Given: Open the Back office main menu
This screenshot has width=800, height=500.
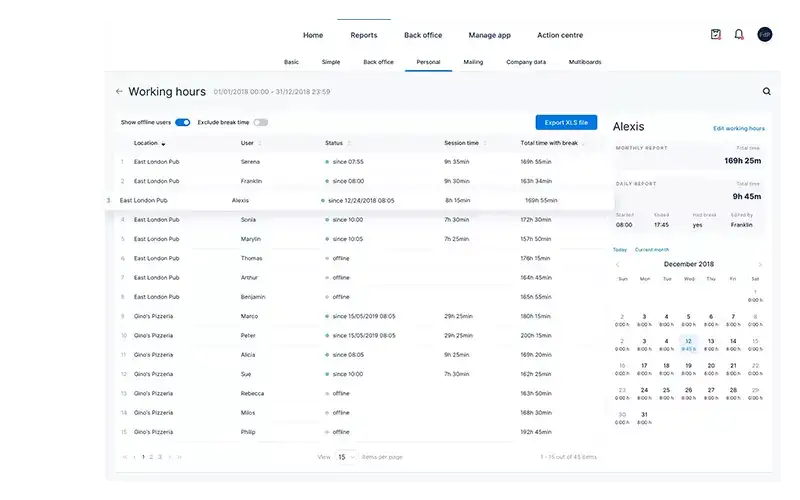Looking at the screenshot, I should tap(423, 35).
